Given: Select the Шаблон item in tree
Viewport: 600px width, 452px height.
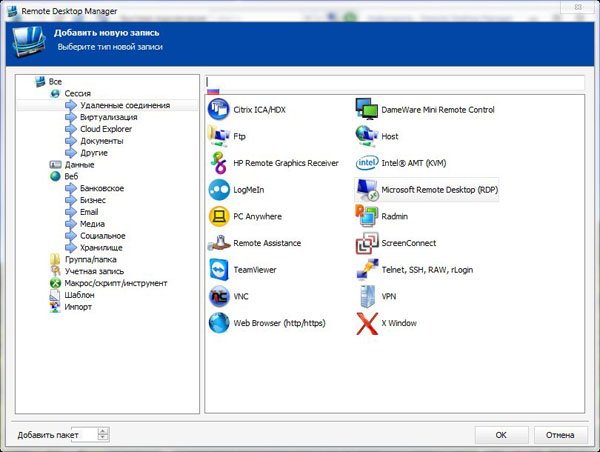Looking at the screenshot, I should point(79,295).
